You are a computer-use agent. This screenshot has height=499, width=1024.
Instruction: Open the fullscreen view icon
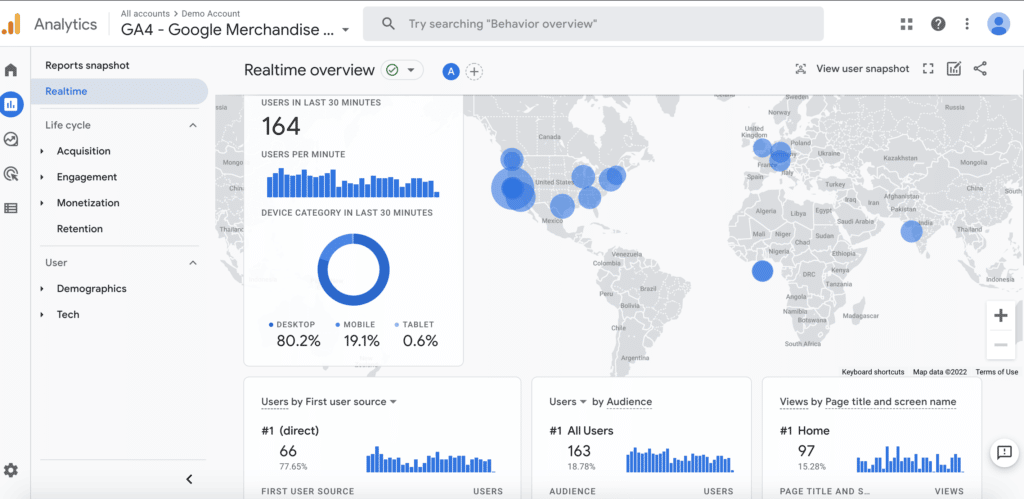click(928, 69)
